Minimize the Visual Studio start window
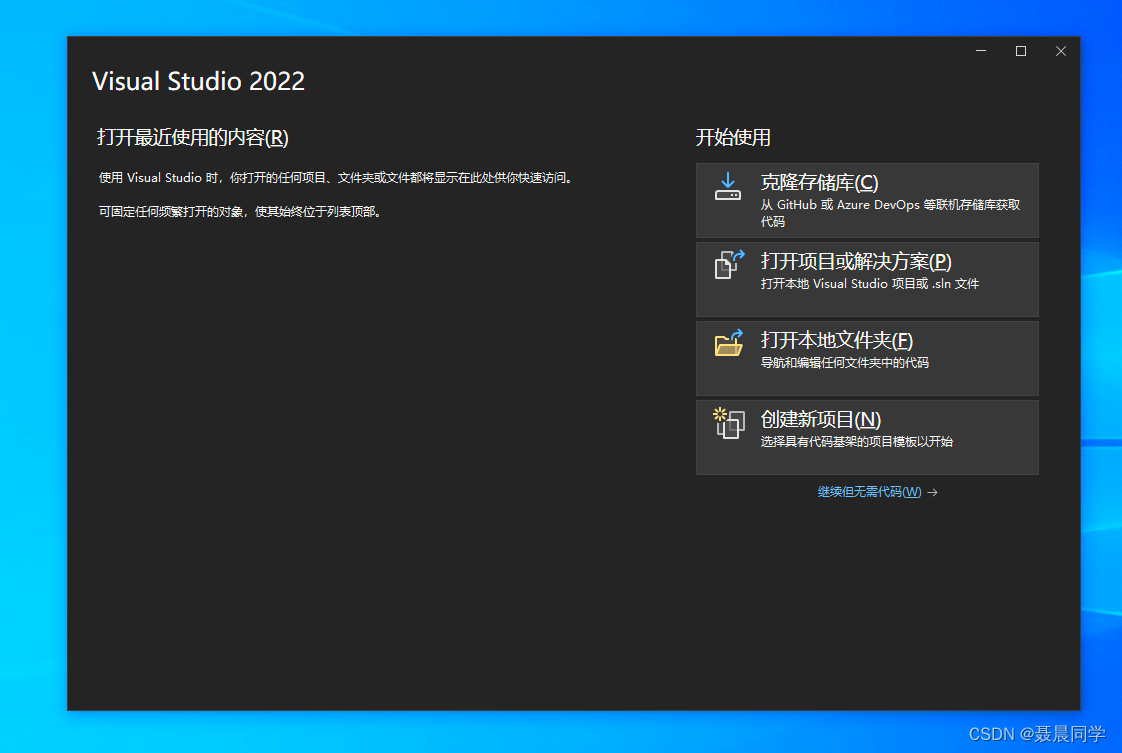This screenshot has width=1122, height=753. click(980, 51)
